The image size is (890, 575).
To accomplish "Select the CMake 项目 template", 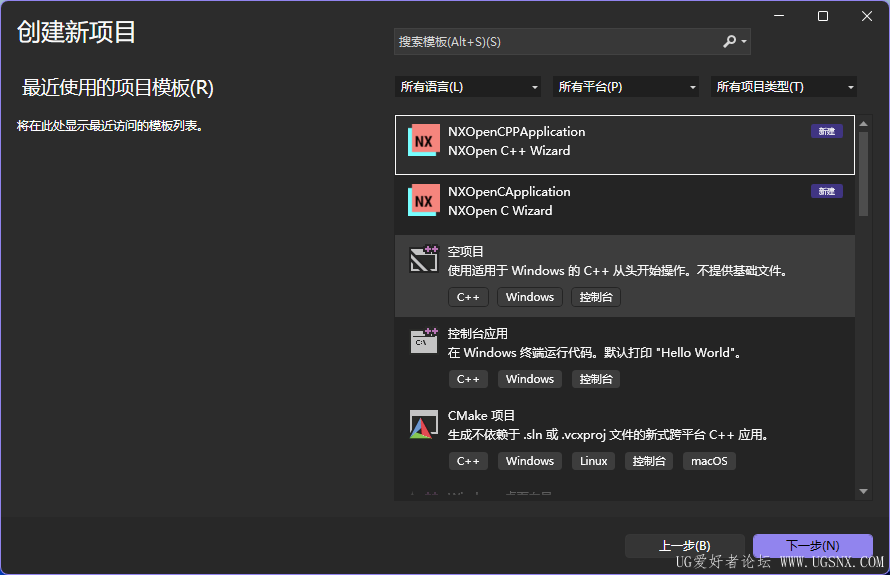I will (624, 440).
